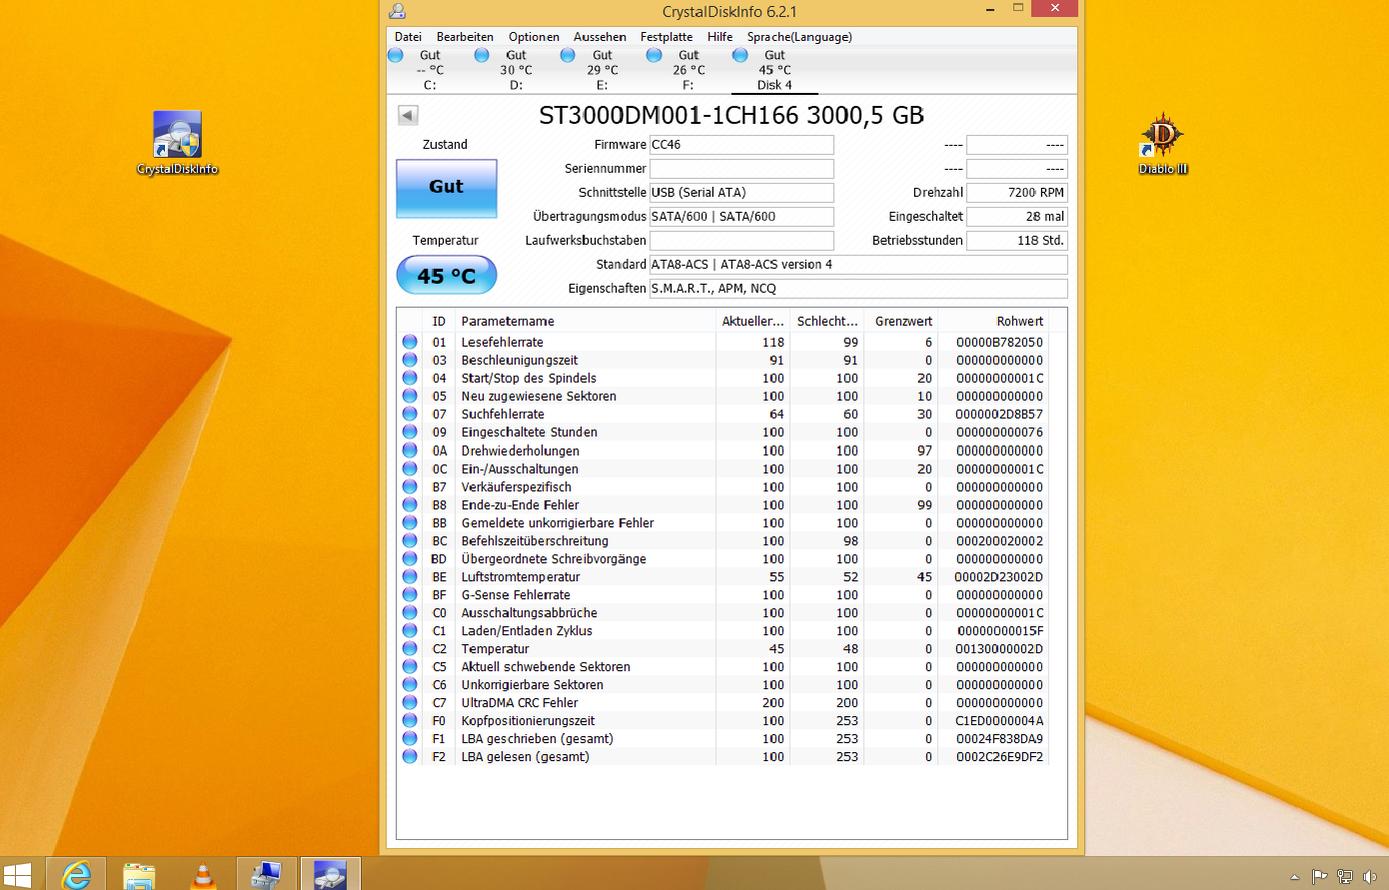Select drive D: disk tab at 30 °C
Screen dimensions: 1389x890
tap(516, 70)
